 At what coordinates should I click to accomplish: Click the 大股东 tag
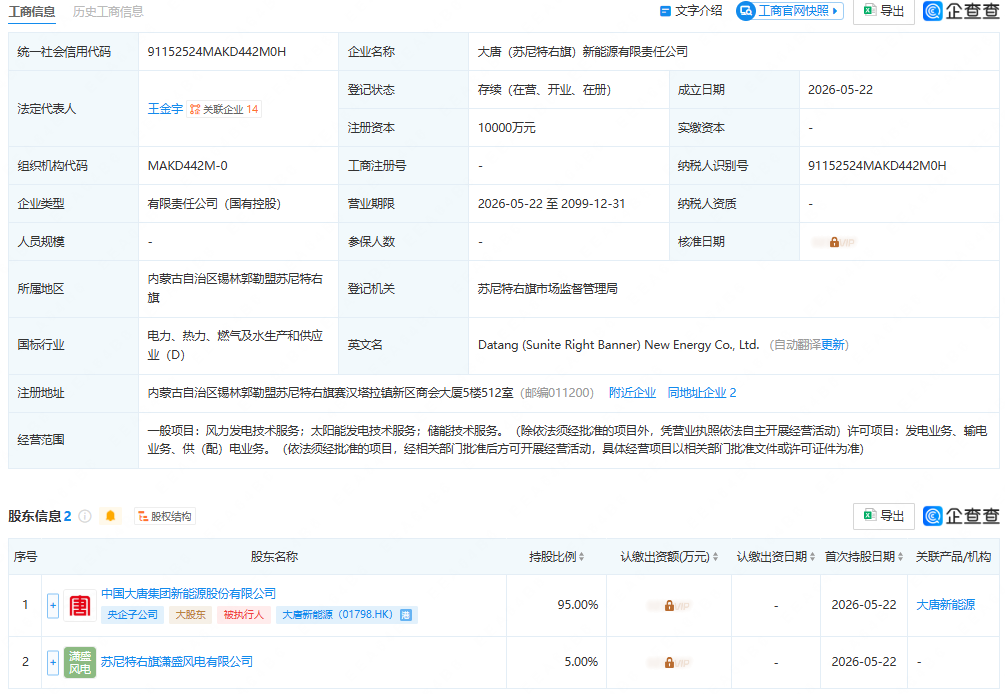click(x=190, y=615)
